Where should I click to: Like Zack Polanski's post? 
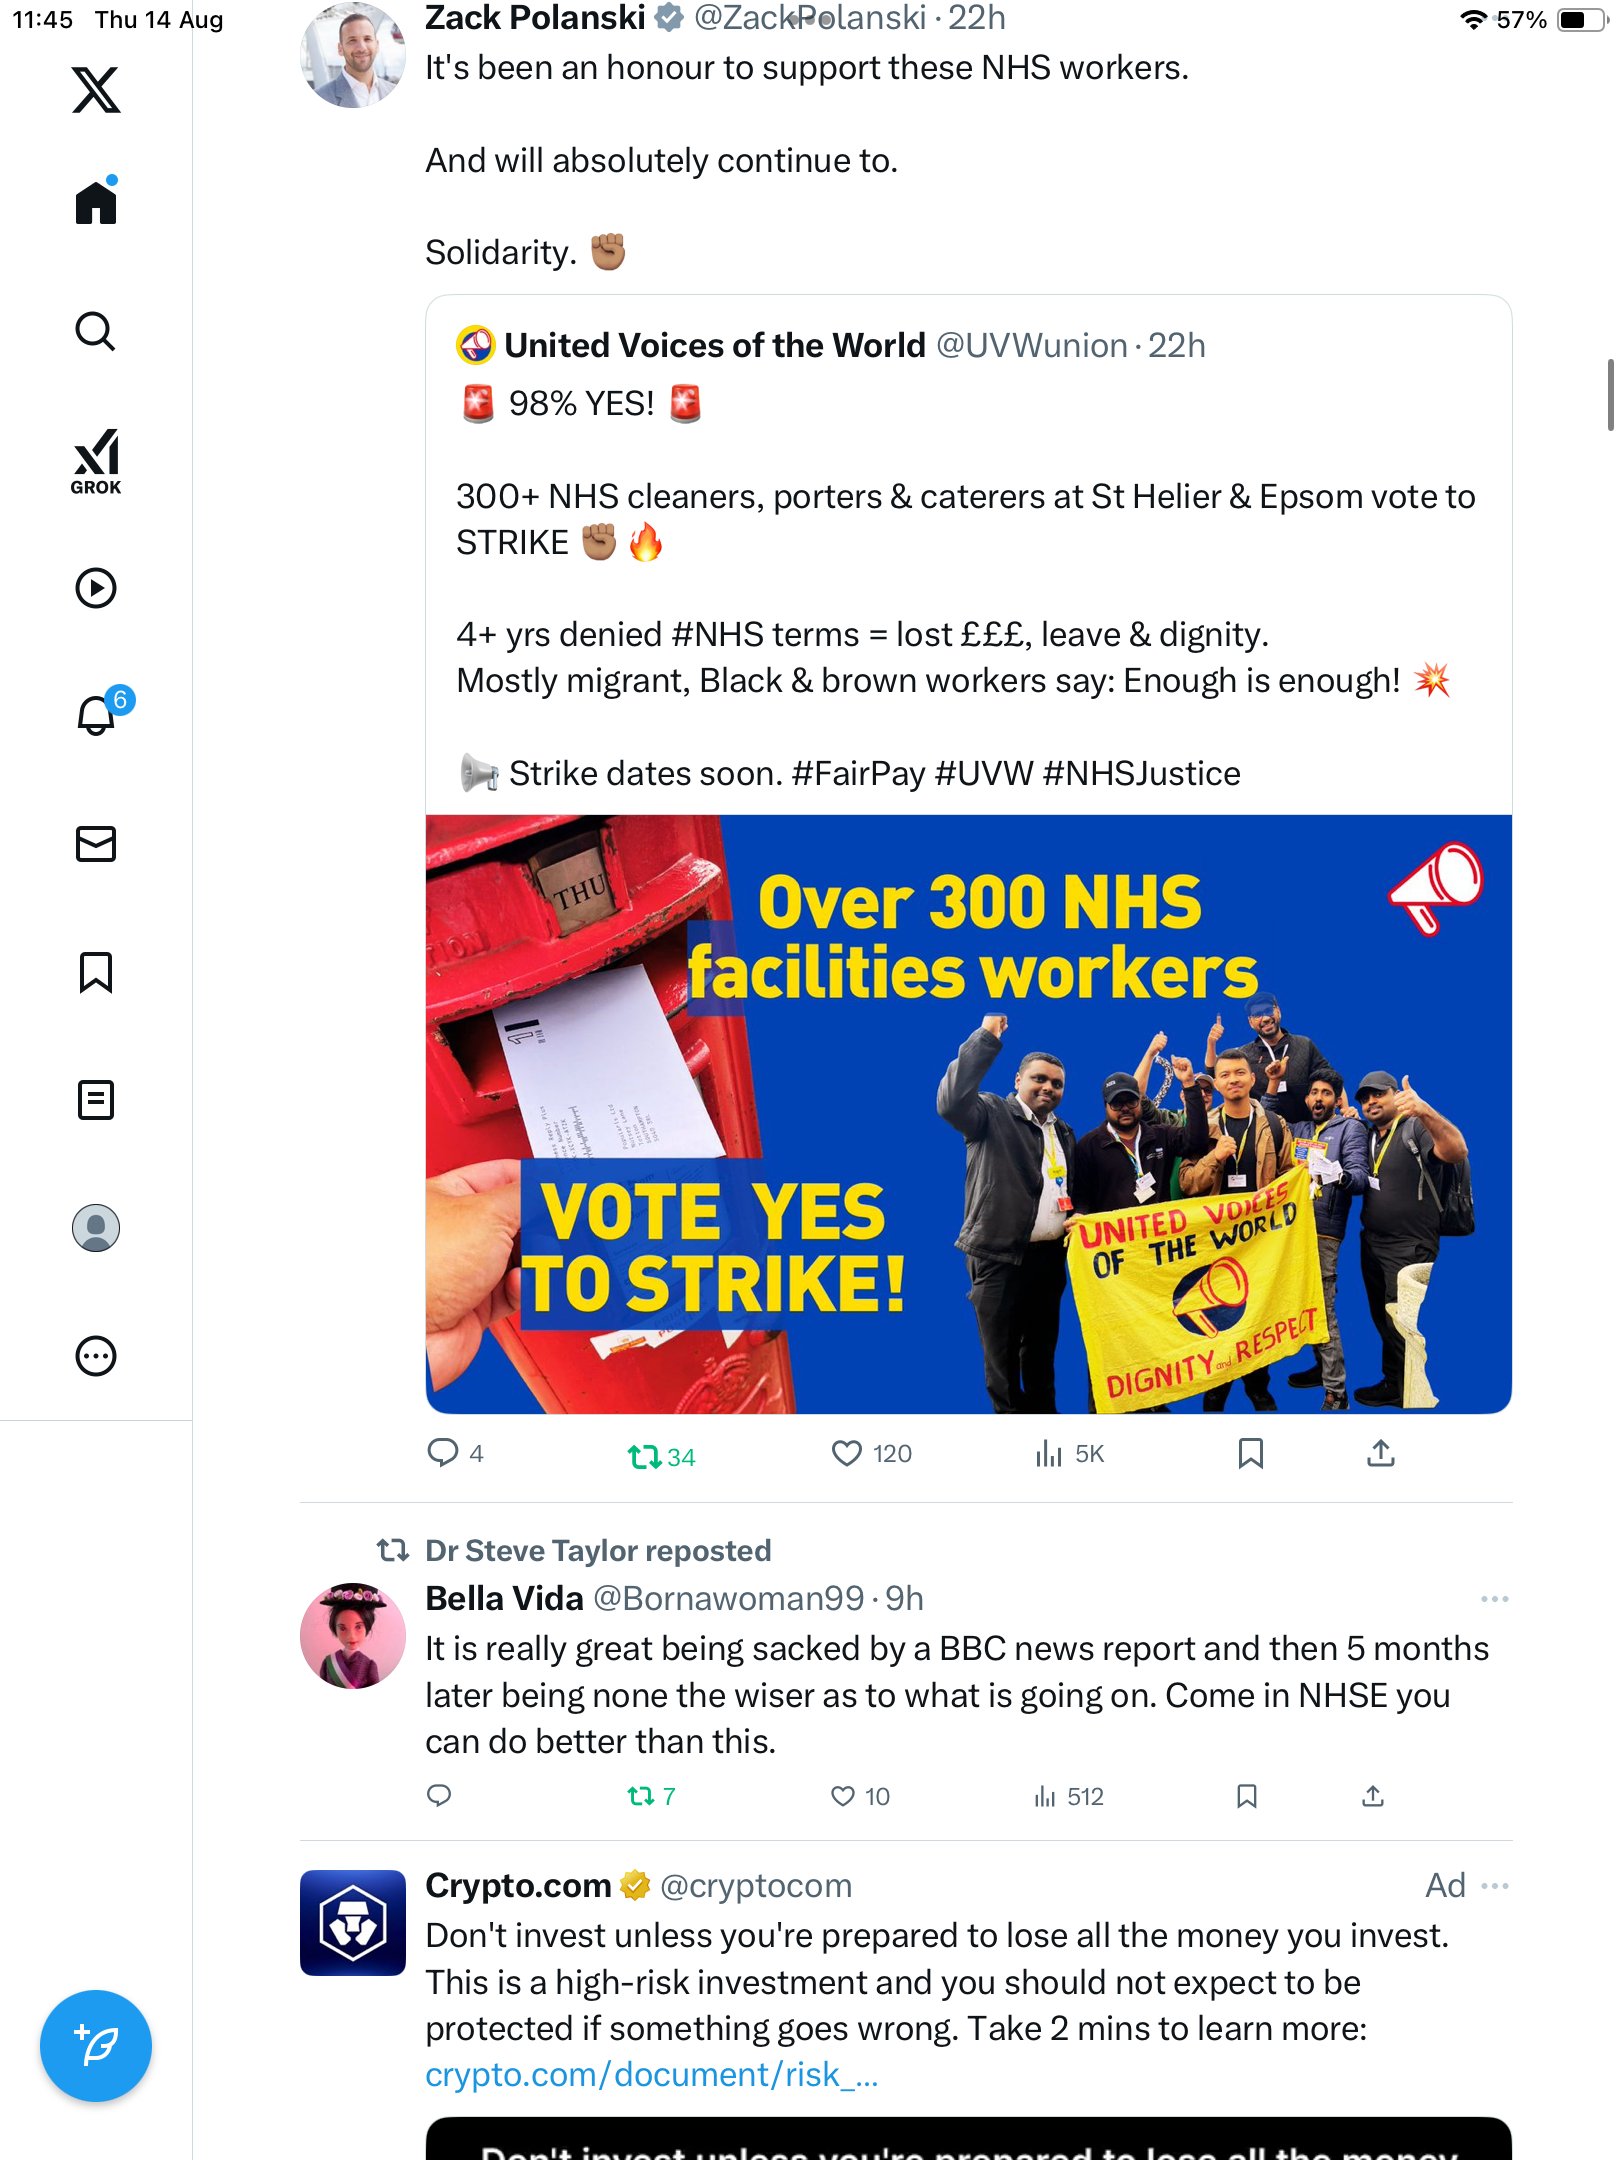point(847,1453)
